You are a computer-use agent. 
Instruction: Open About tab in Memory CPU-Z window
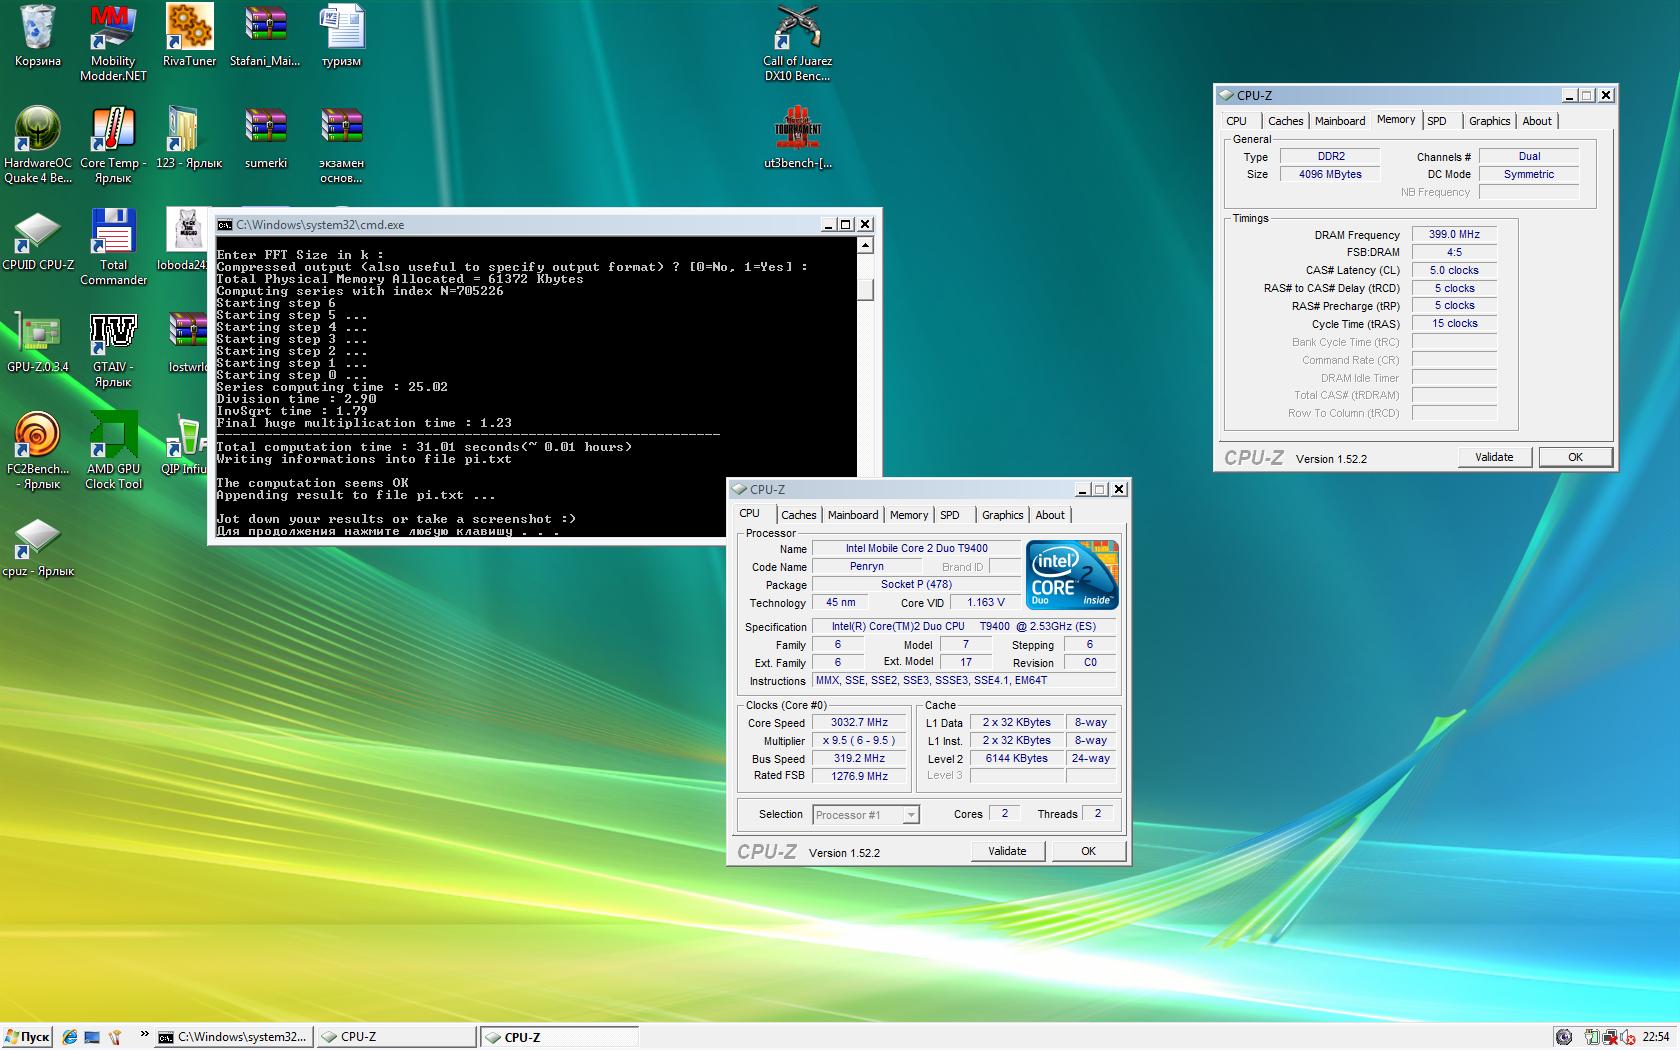[x=1537, y=121]
